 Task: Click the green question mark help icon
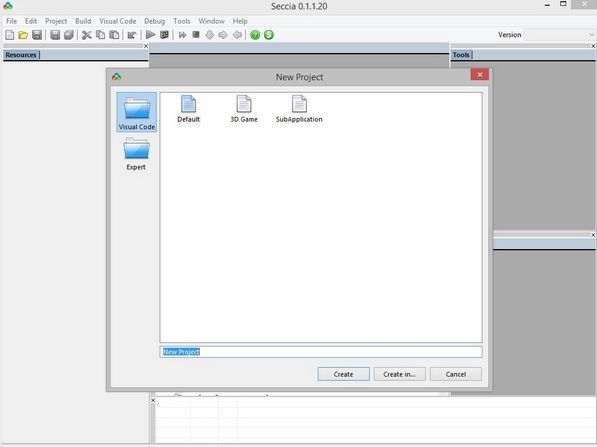[255, 35]
